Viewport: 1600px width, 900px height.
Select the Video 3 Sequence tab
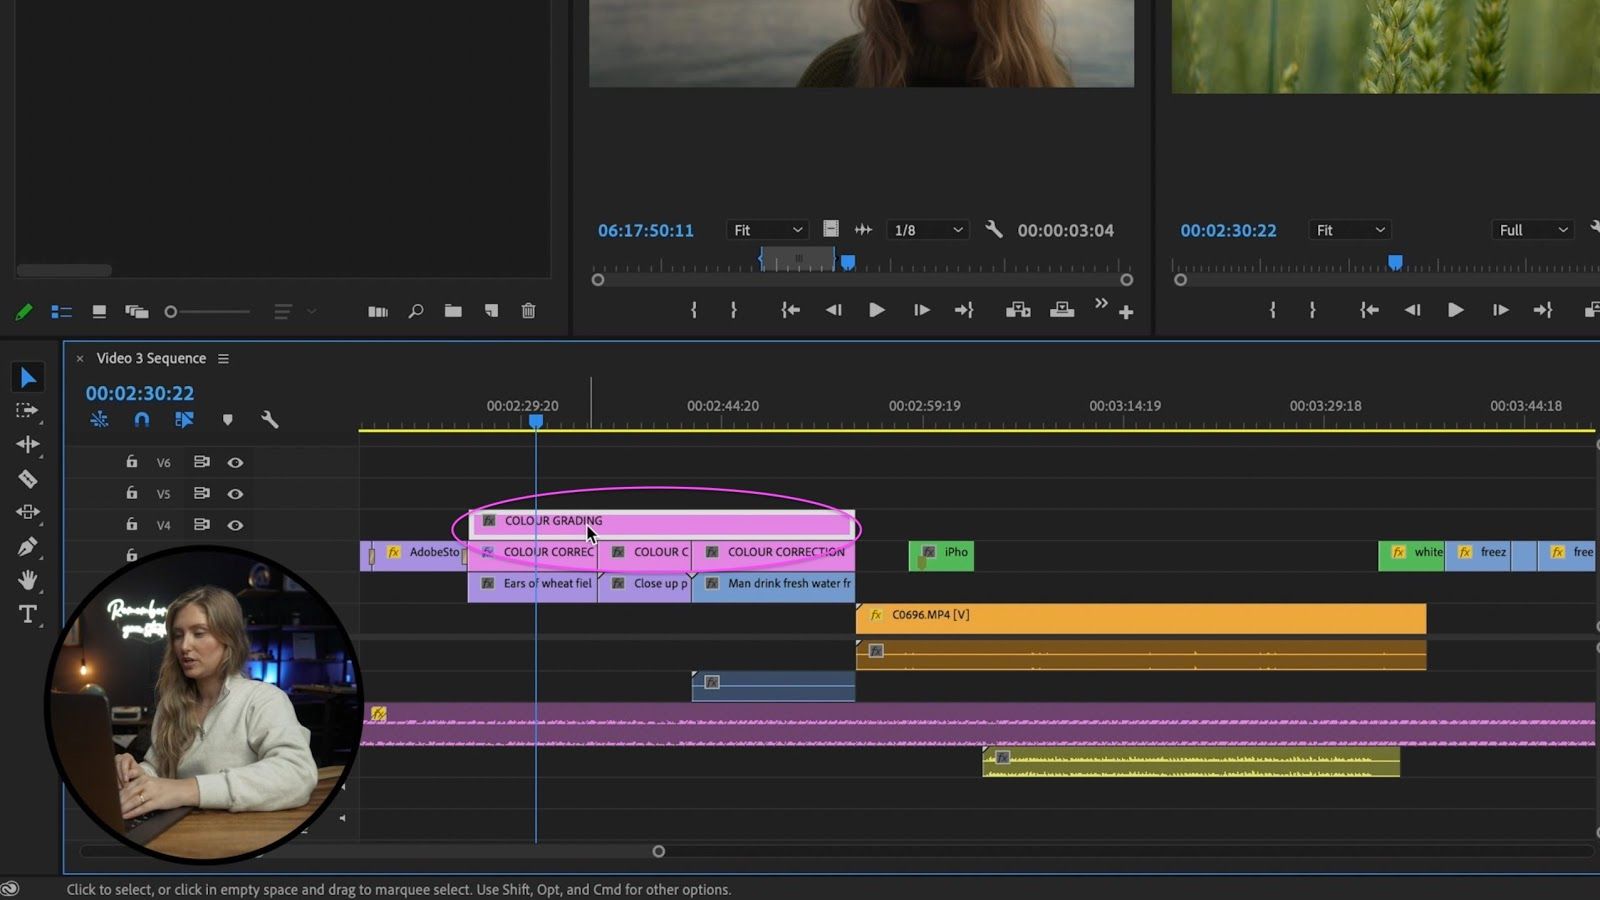coord(151,359)
